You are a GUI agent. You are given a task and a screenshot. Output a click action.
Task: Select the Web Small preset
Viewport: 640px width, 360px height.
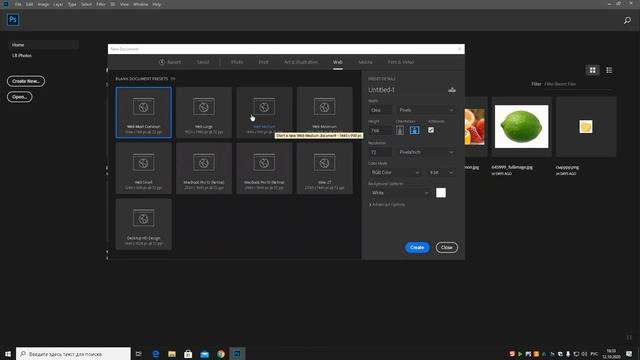tap(144, 168)
